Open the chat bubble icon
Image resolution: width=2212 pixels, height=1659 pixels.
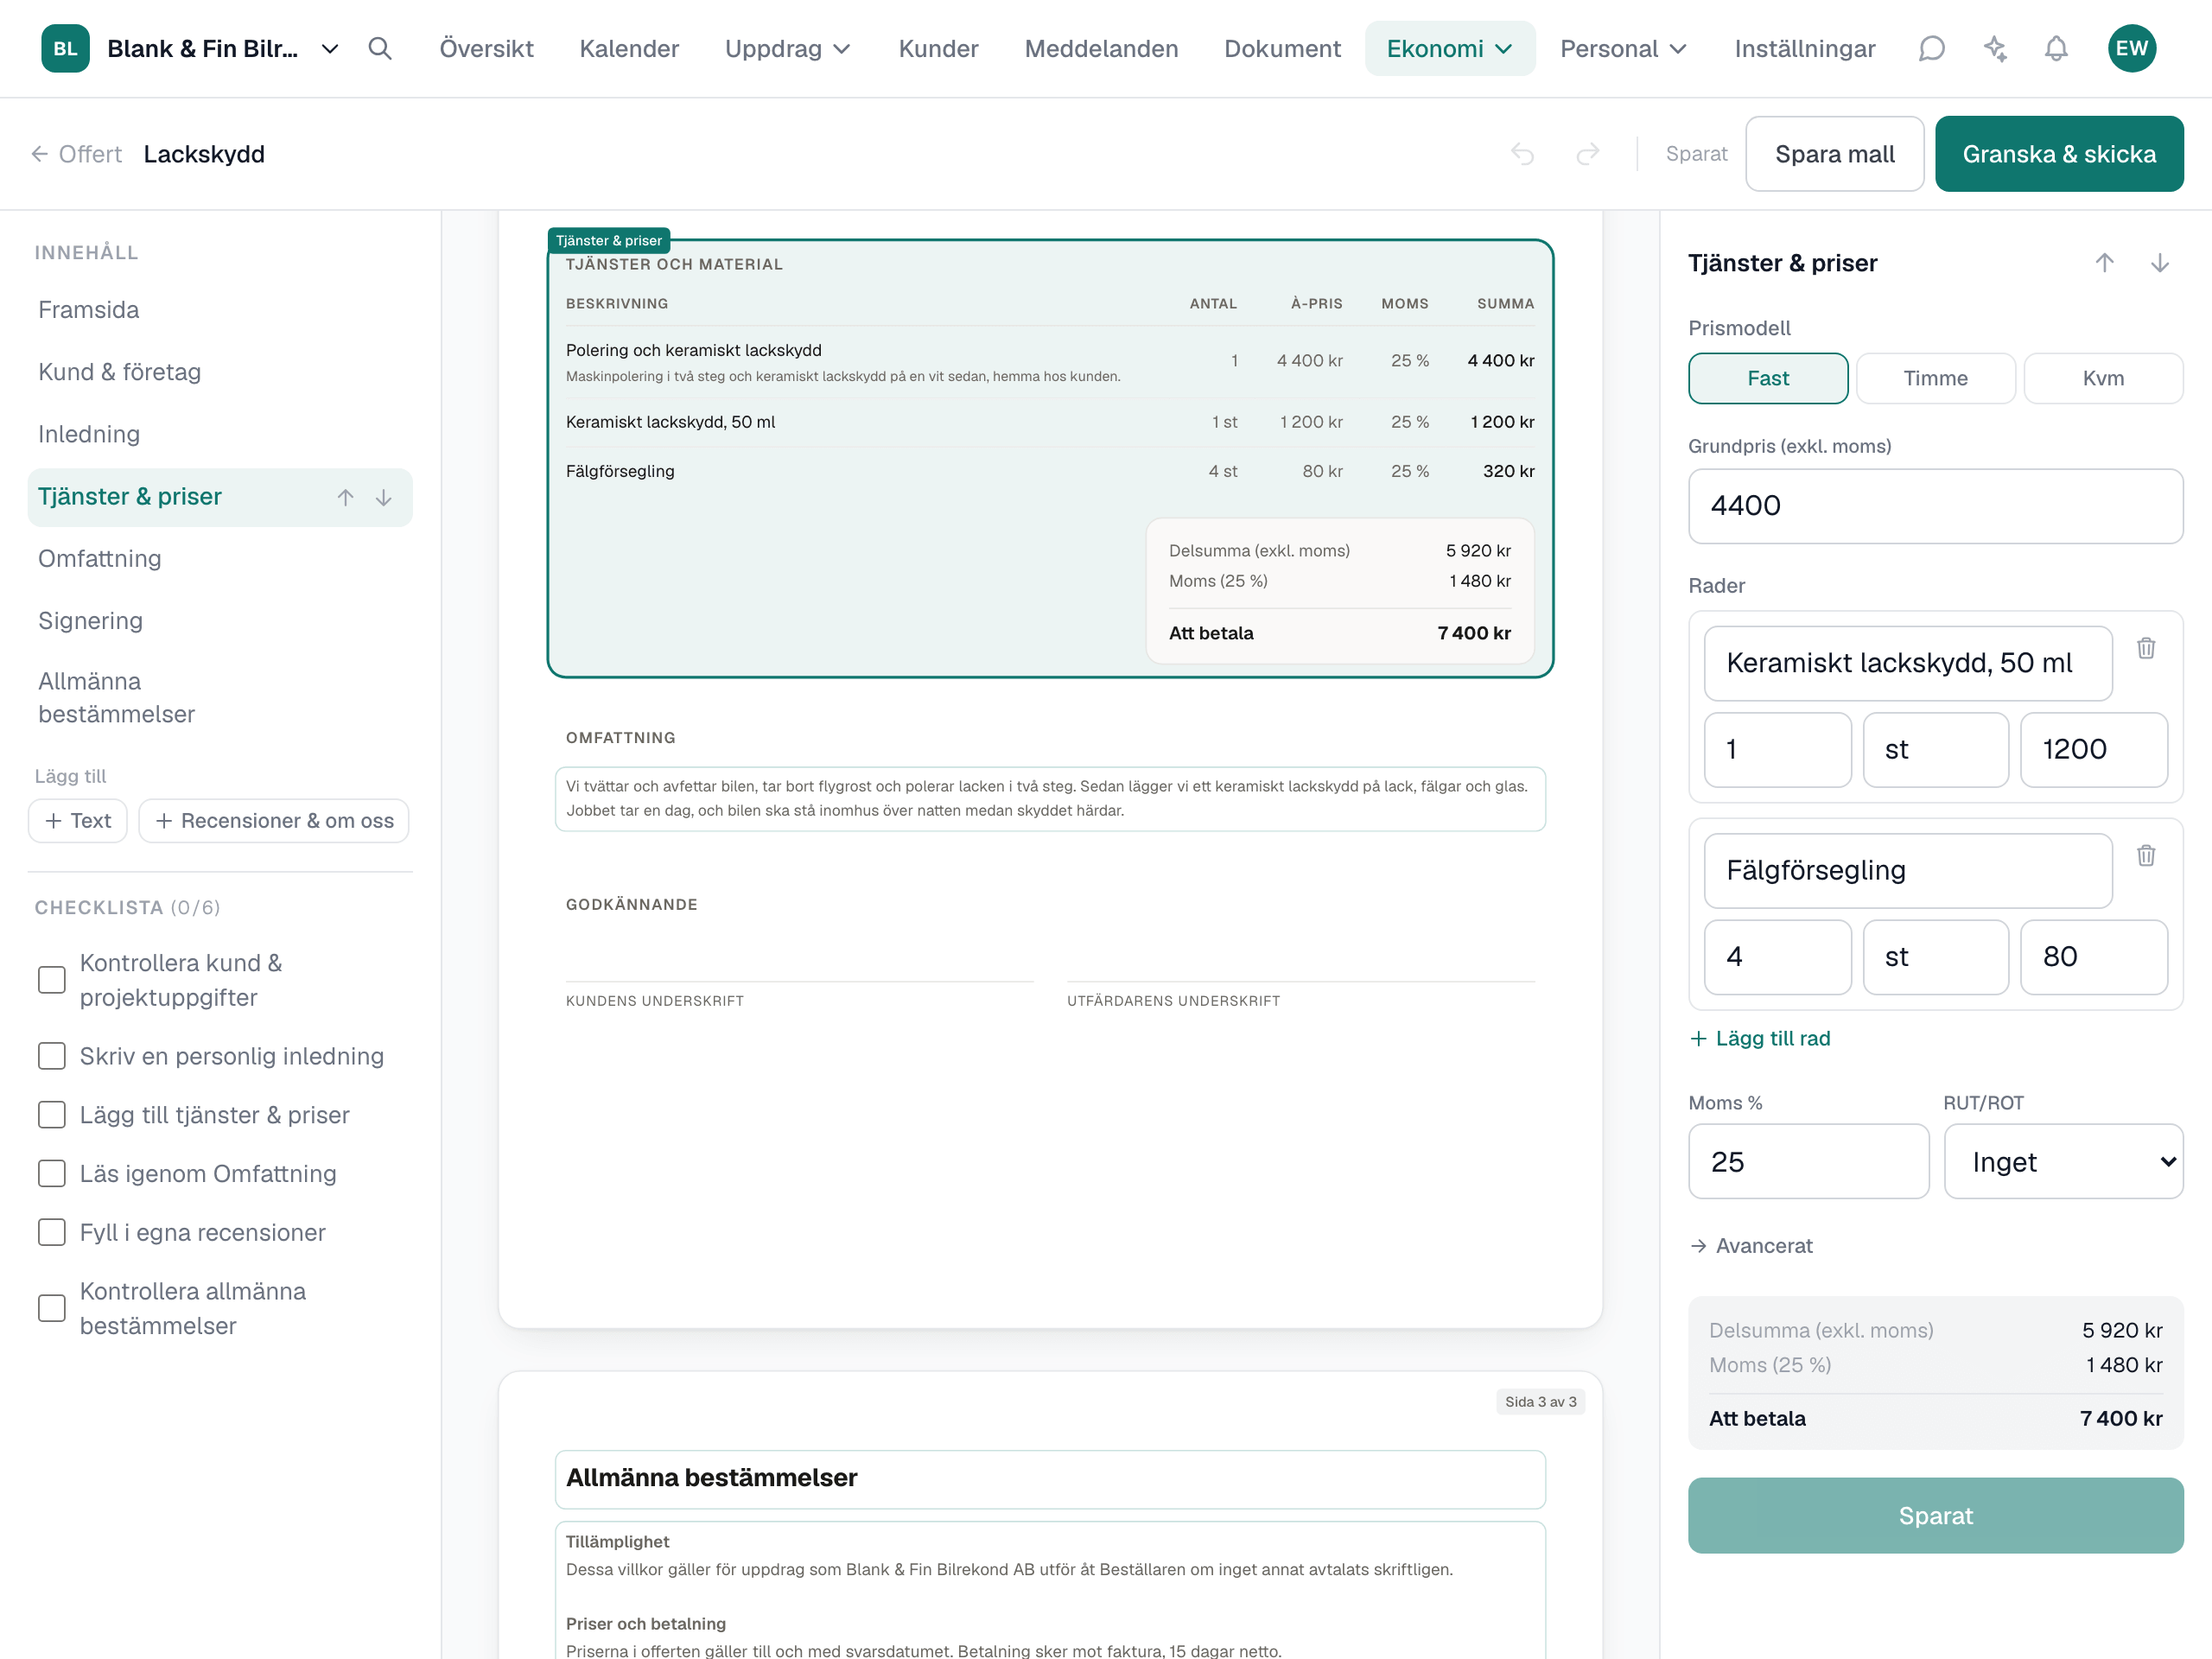click(1931, 48)
